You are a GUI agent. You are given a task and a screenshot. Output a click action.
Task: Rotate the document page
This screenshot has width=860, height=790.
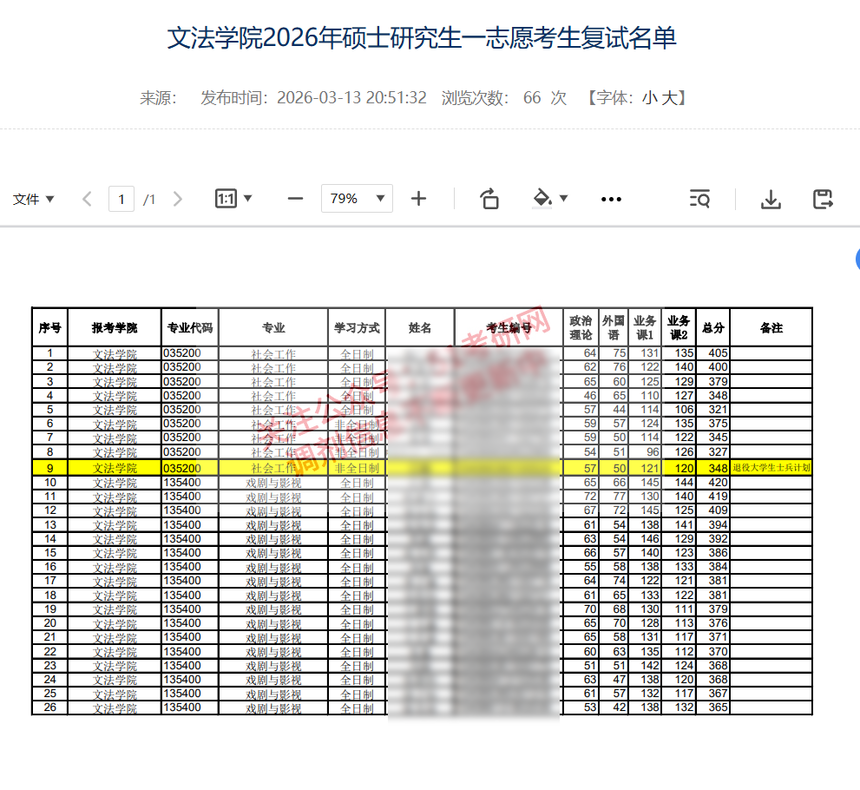coord(489,199)
